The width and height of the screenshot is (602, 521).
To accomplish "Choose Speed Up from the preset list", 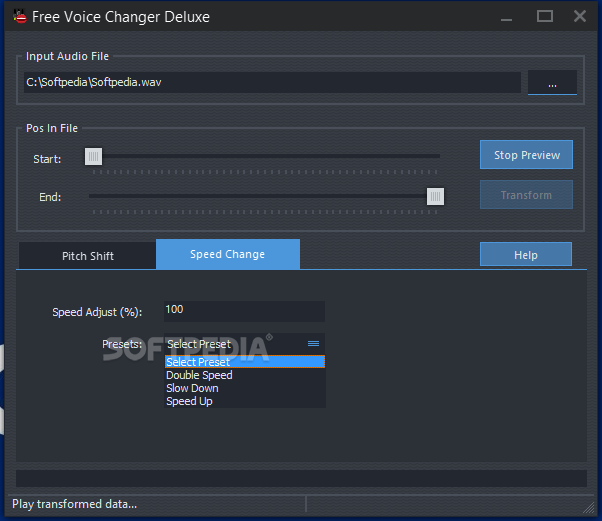I will (245, 401).
